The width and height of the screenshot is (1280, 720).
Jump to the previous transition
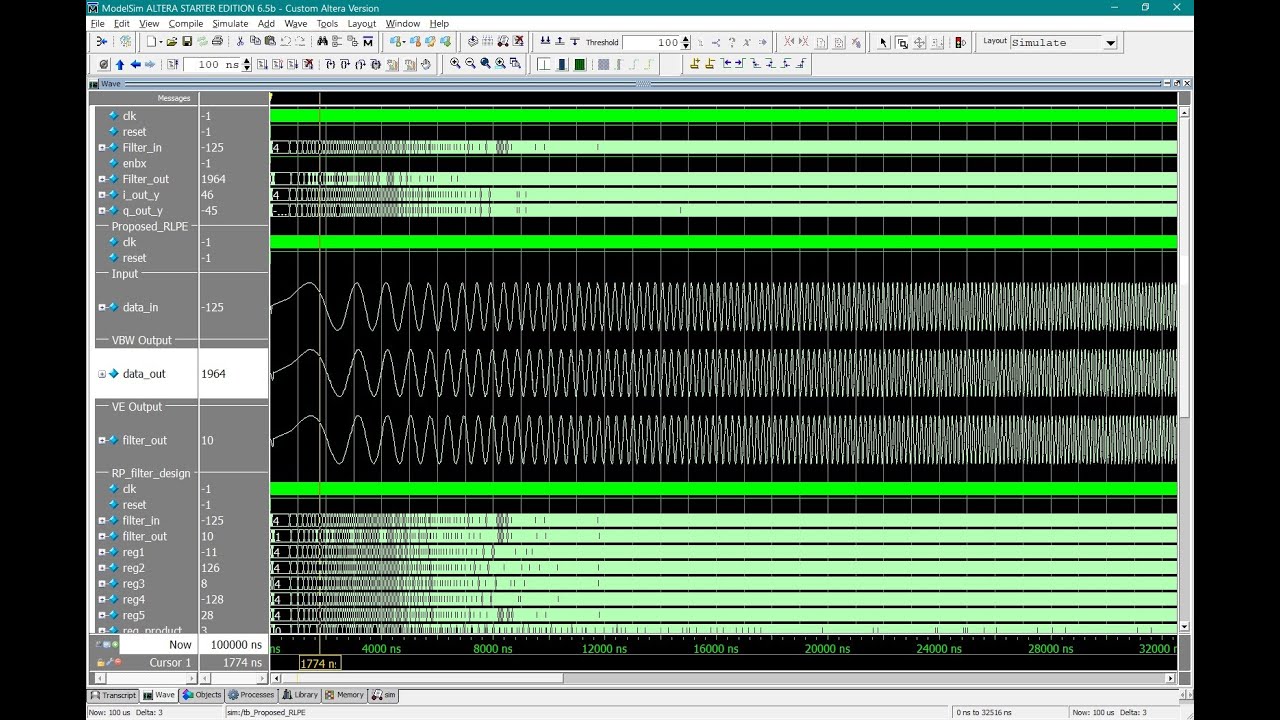[x=725, y=64]
